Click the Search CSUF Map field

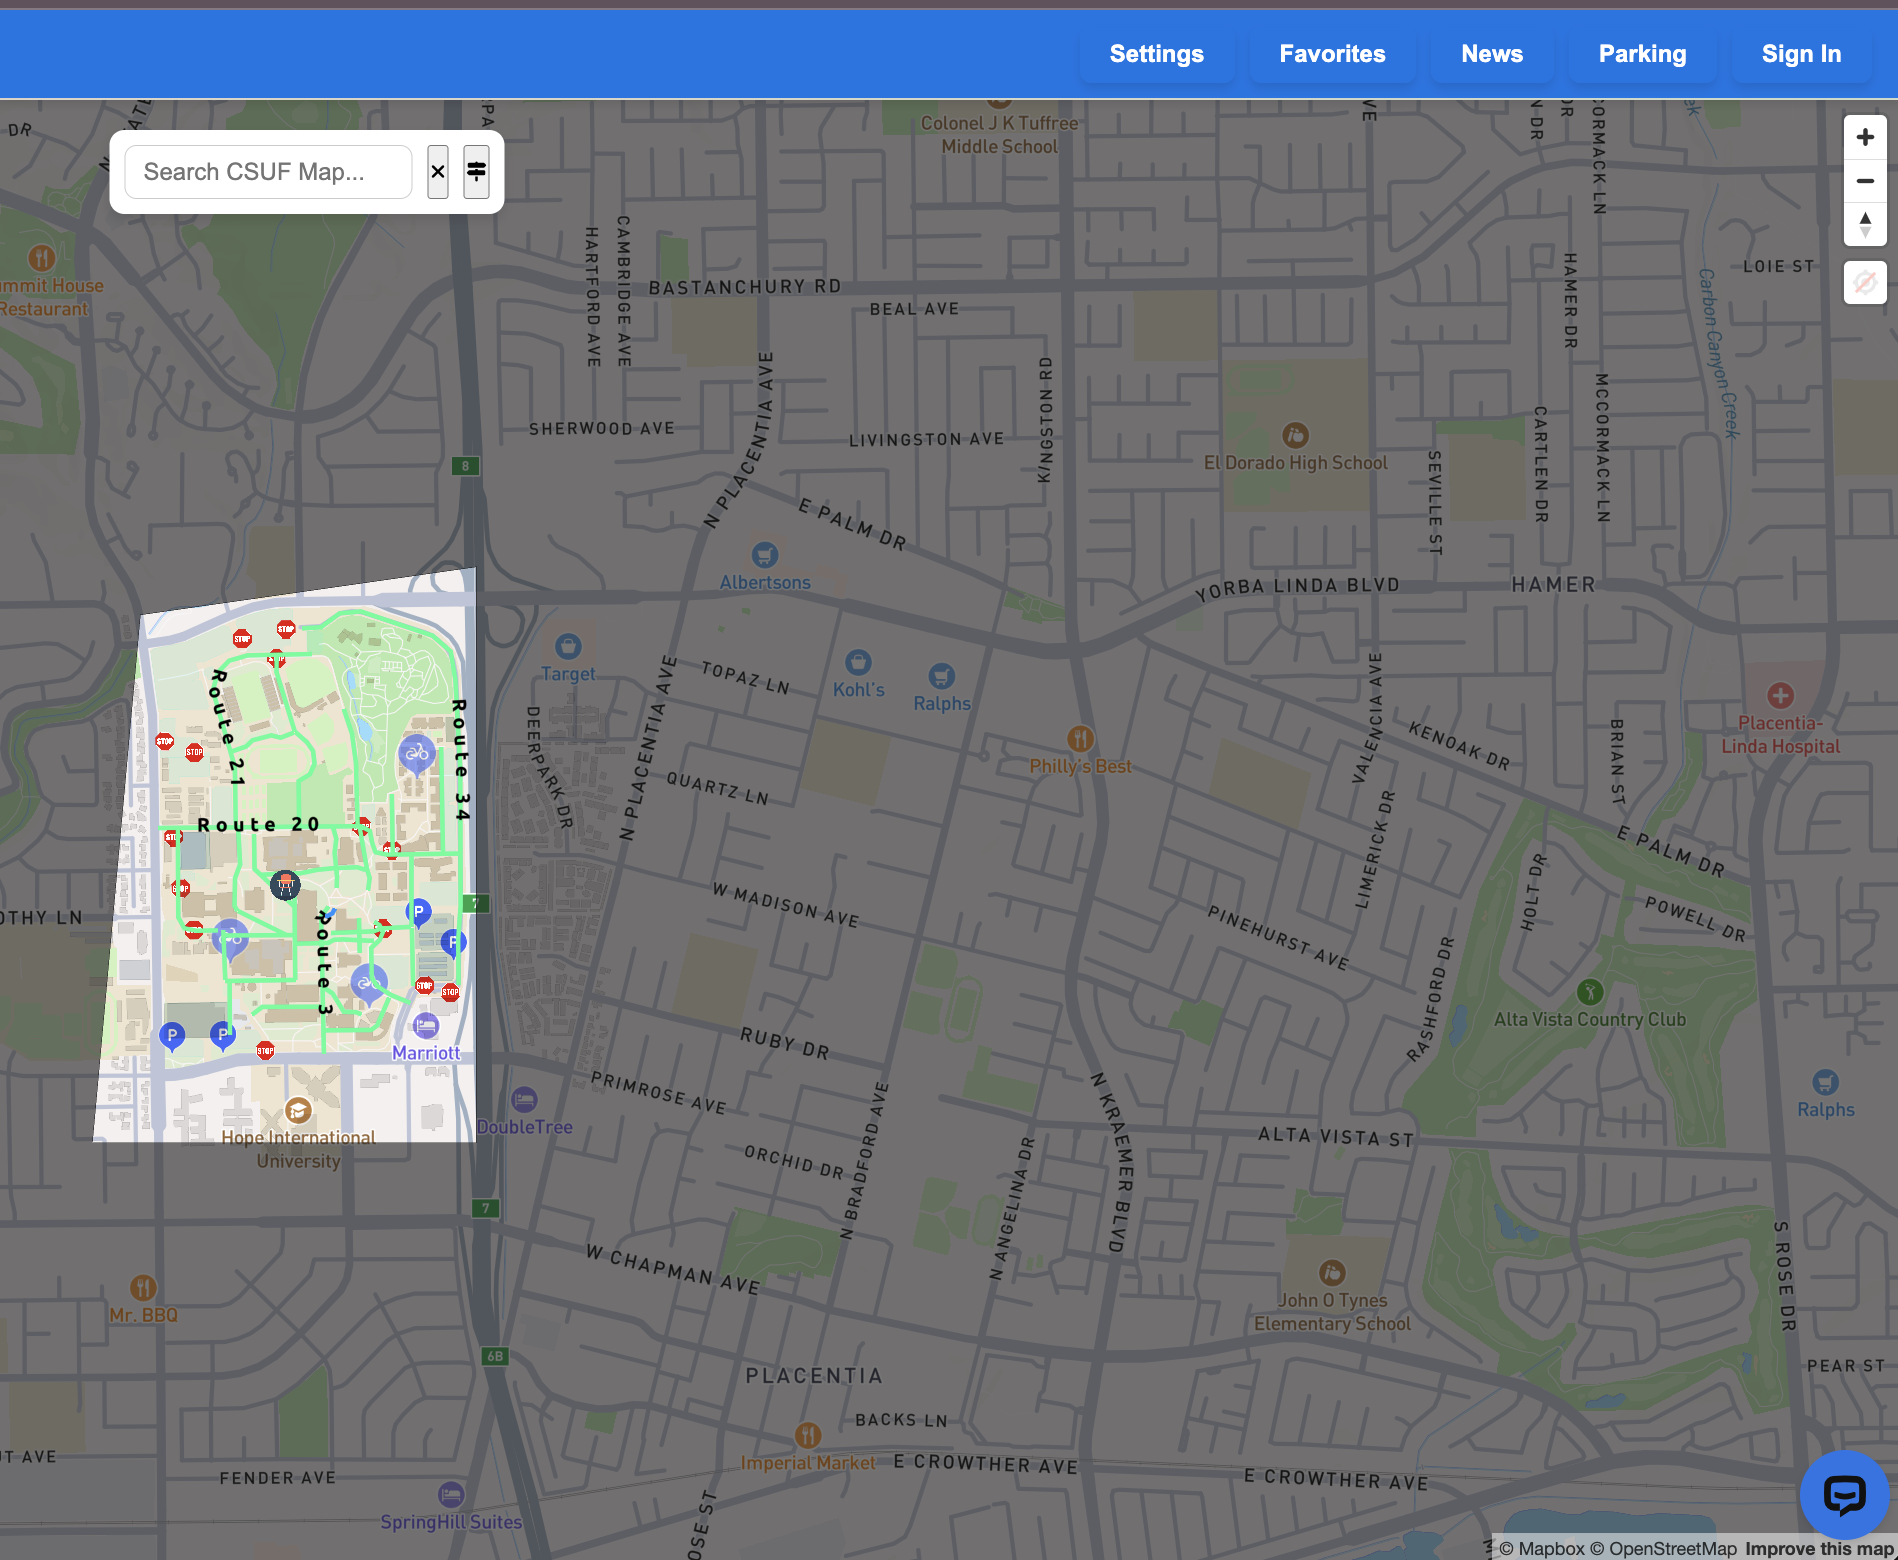click(x=268, y=172)
